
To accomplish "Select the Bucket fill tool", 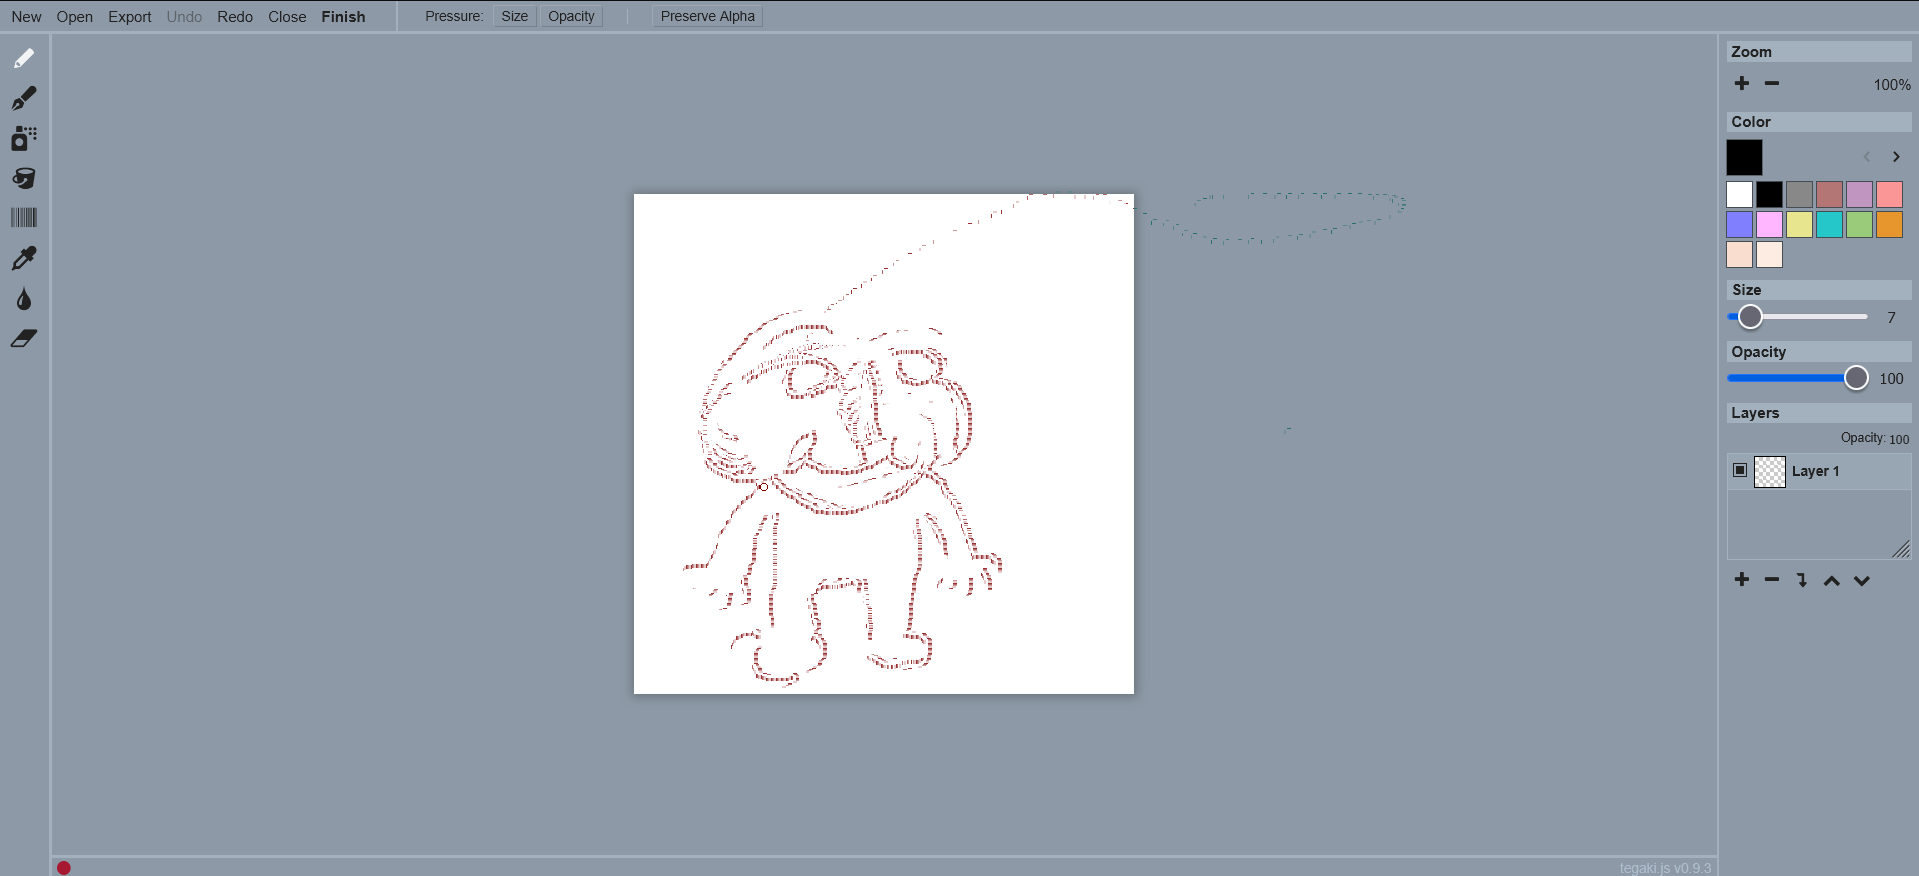I will pyautogui.click(x=24, y=178).
